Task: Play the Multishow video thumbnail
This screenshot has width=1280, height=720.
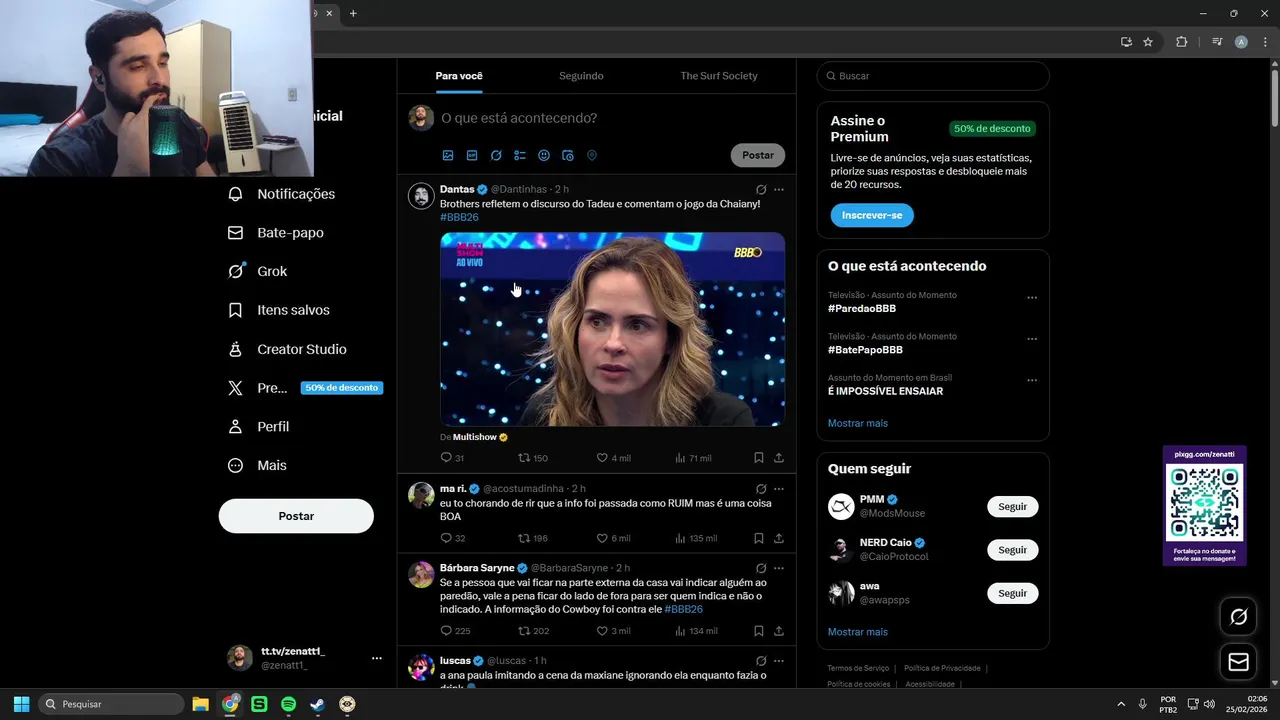Action: 612,329
